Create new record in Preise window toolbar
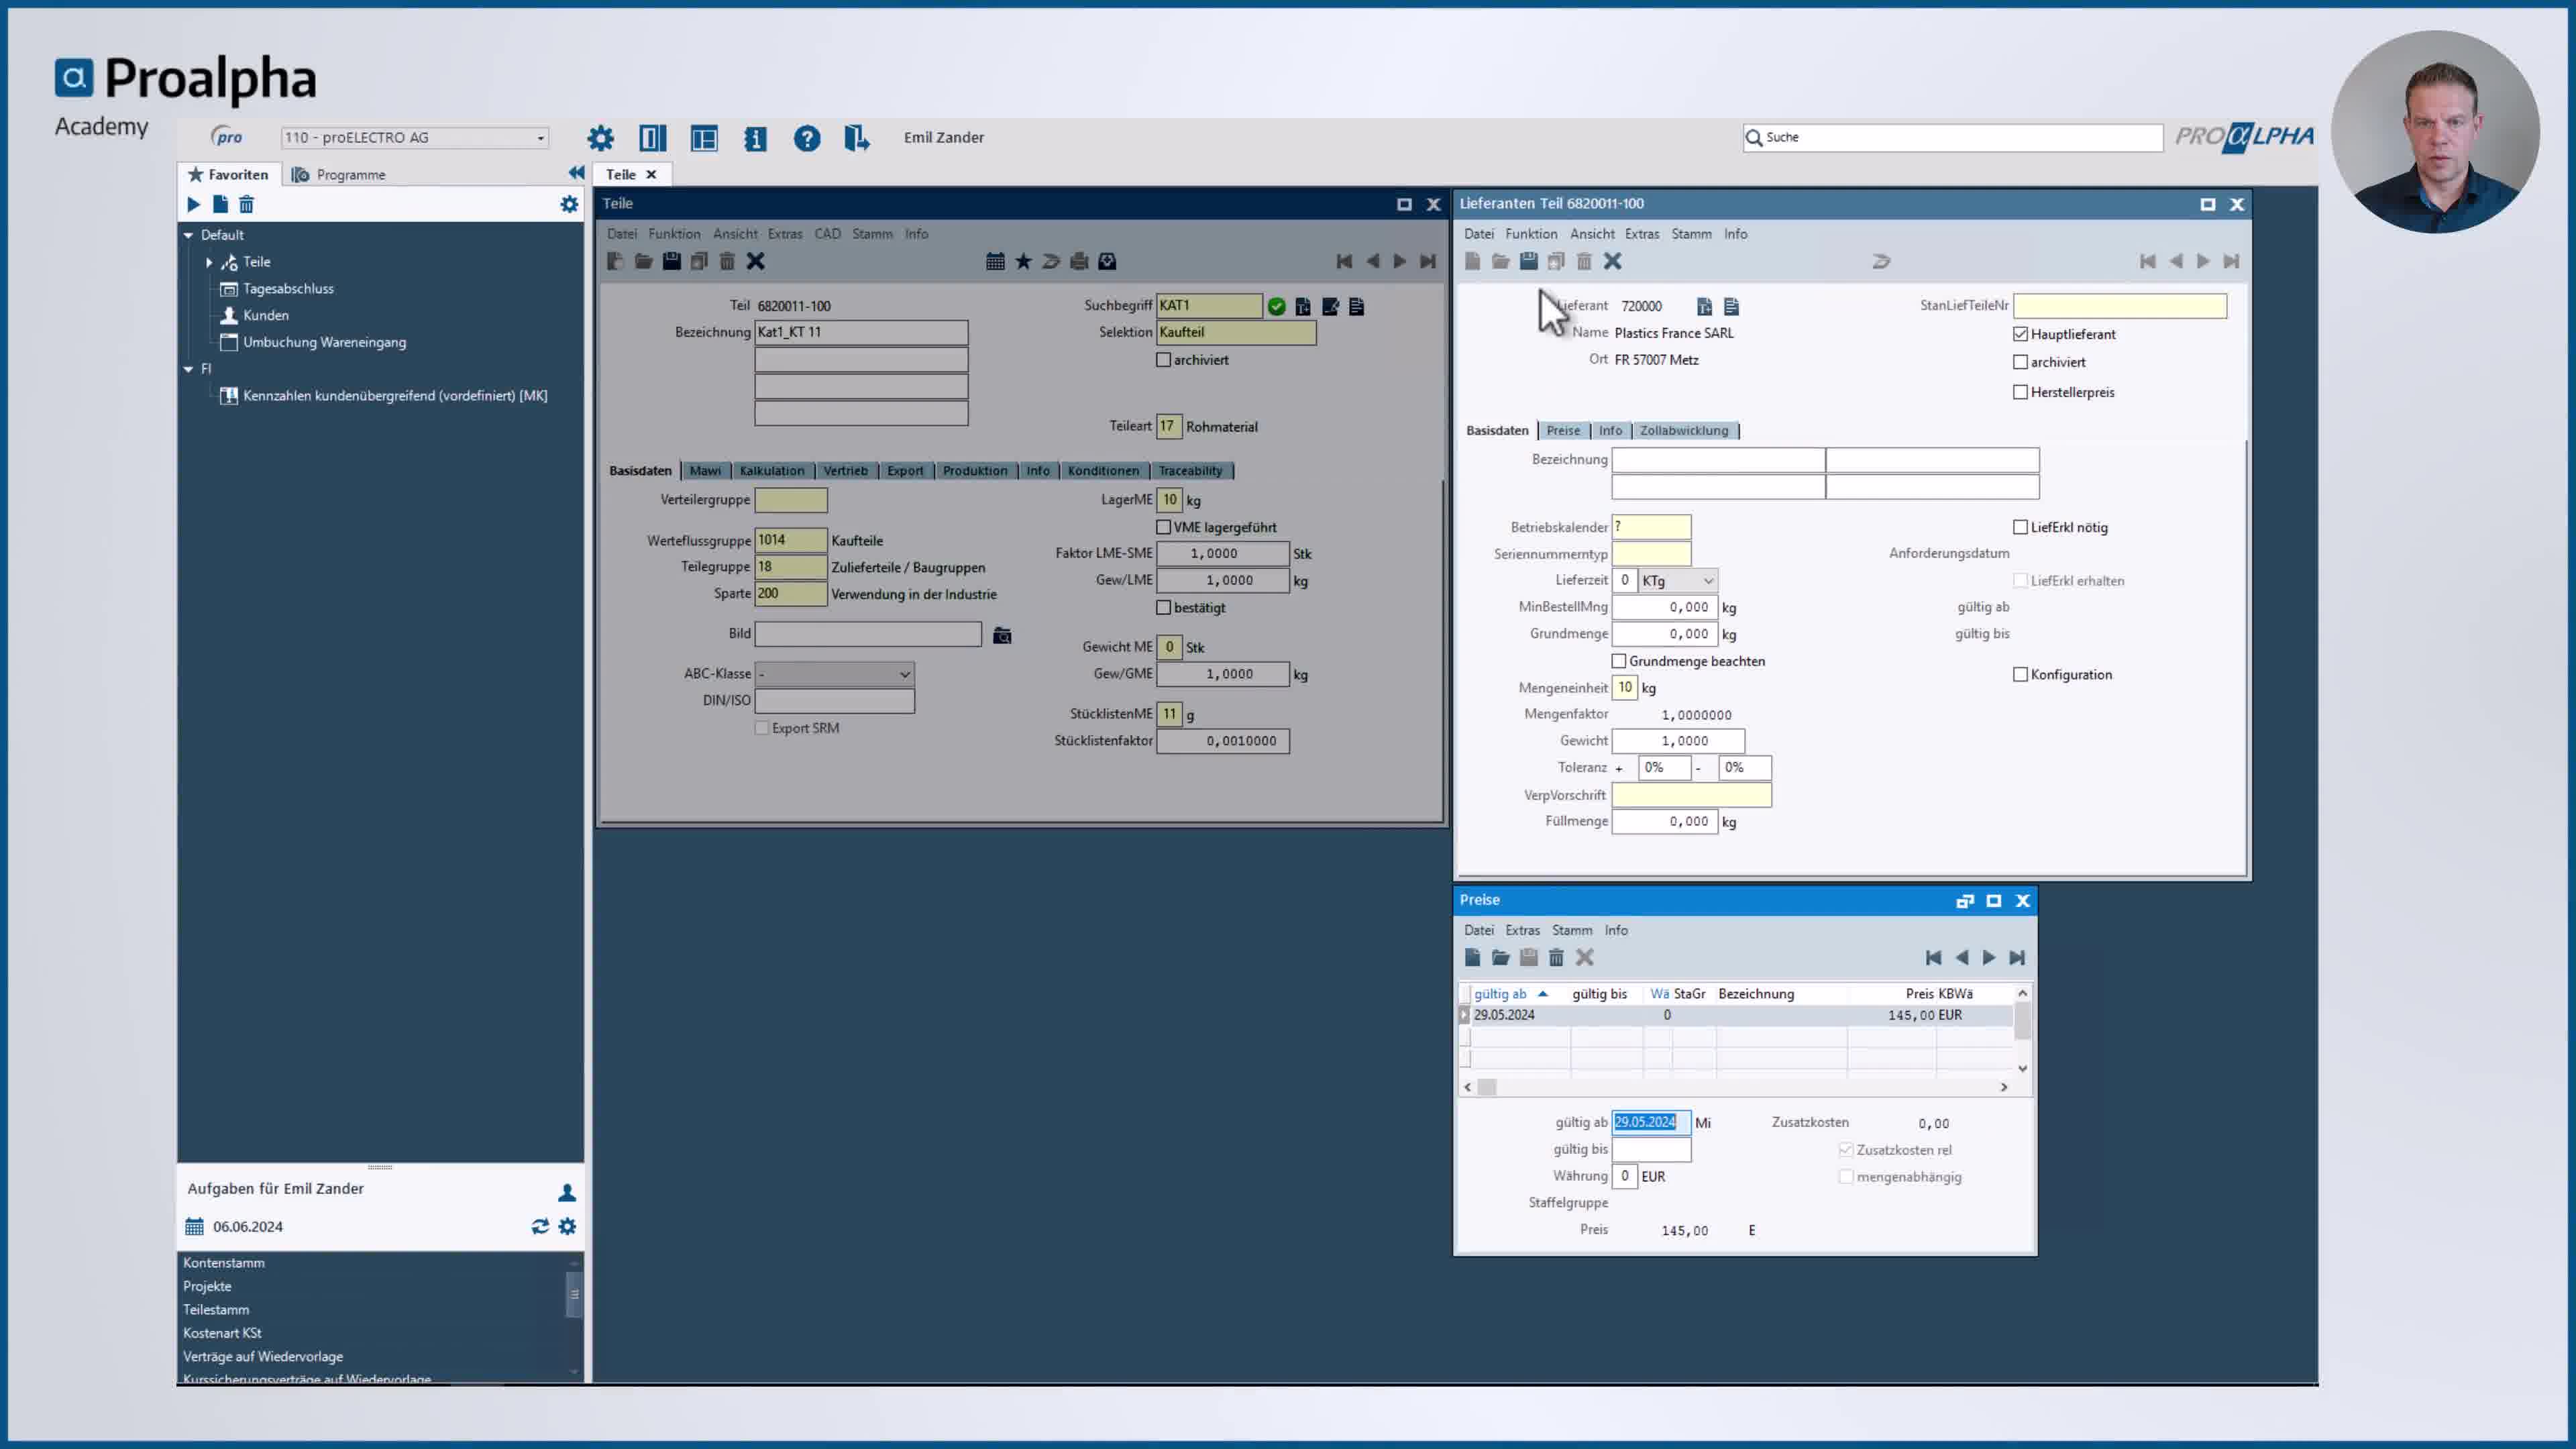Viewport: 2576px width, 1449px height. click(x=1472, y=957)
